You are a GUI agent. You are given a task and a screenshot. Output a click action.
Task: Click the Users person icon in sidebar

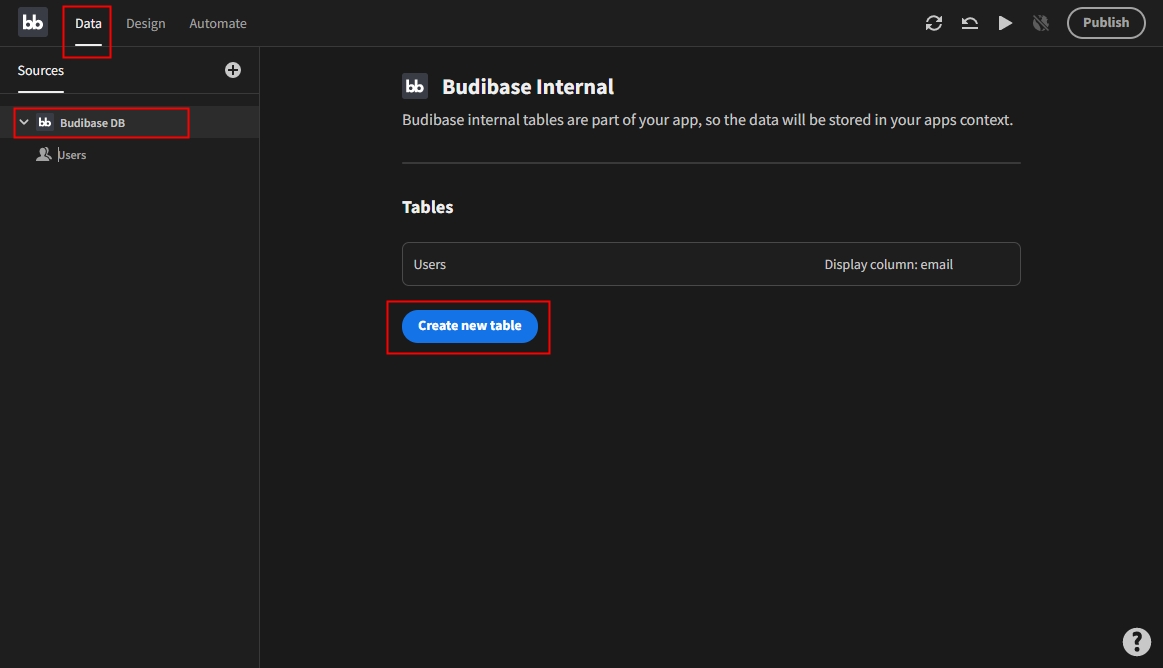click(43, 155)
